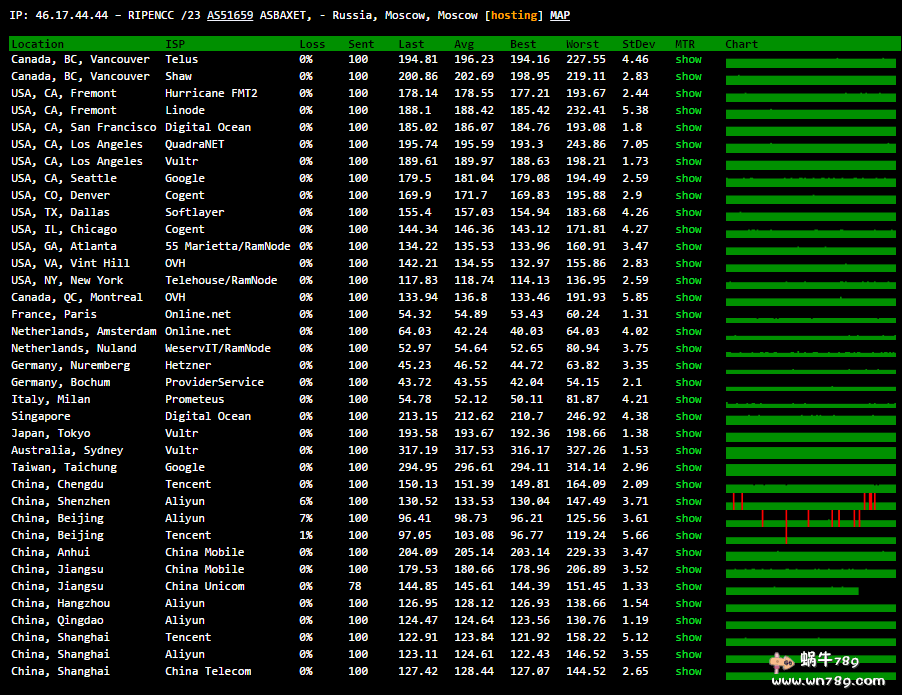902x695 pixels.
Task: Expand MTR for France, Paris Online.net
Action: [x=688, y=314]
